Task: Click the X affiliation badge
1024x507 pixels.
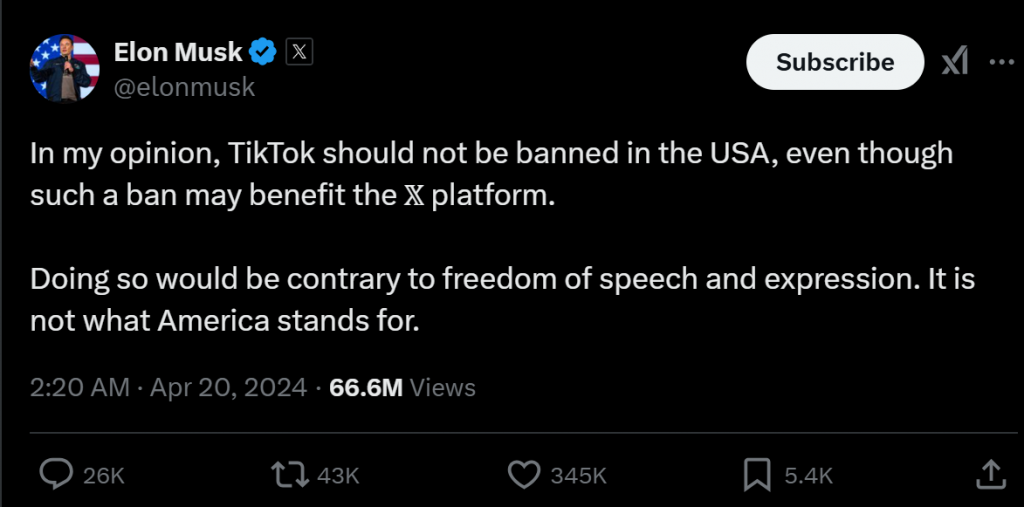Action: click(299, 50)
